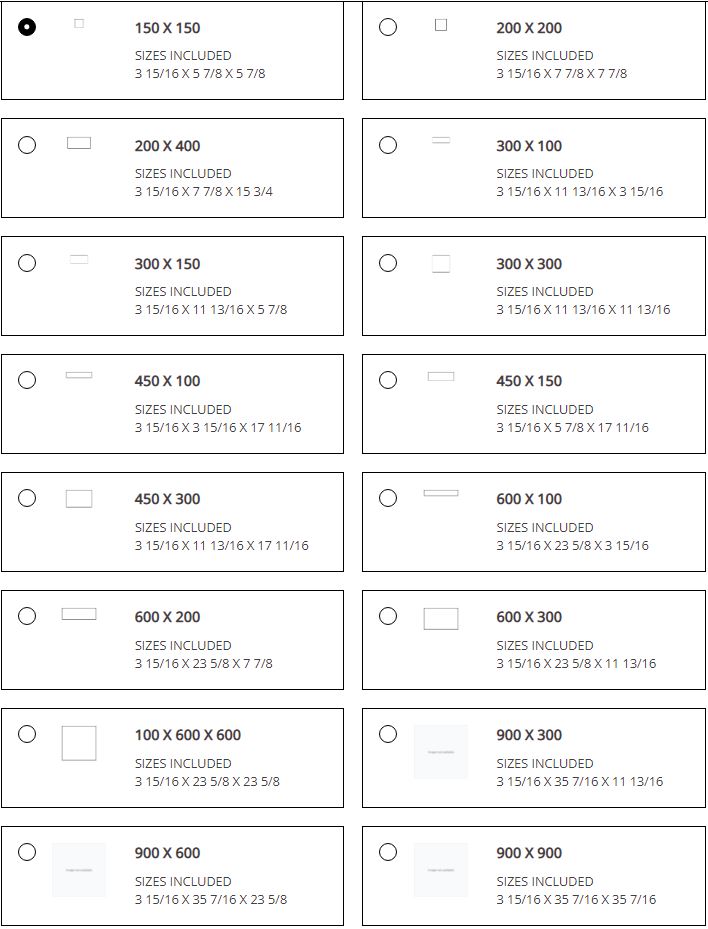708x929 pixels.
Task: Click the 450 X 150 title text
Action: (x=529, y=381)
